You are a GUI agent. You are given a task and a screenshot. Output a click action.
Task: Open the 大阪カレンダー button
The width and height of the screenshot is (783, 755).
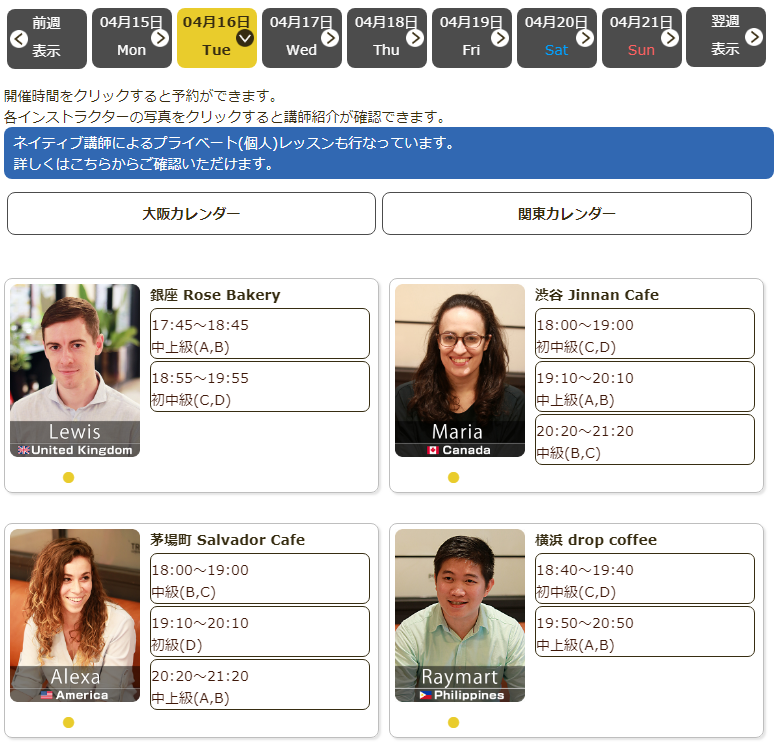(191, 214)
